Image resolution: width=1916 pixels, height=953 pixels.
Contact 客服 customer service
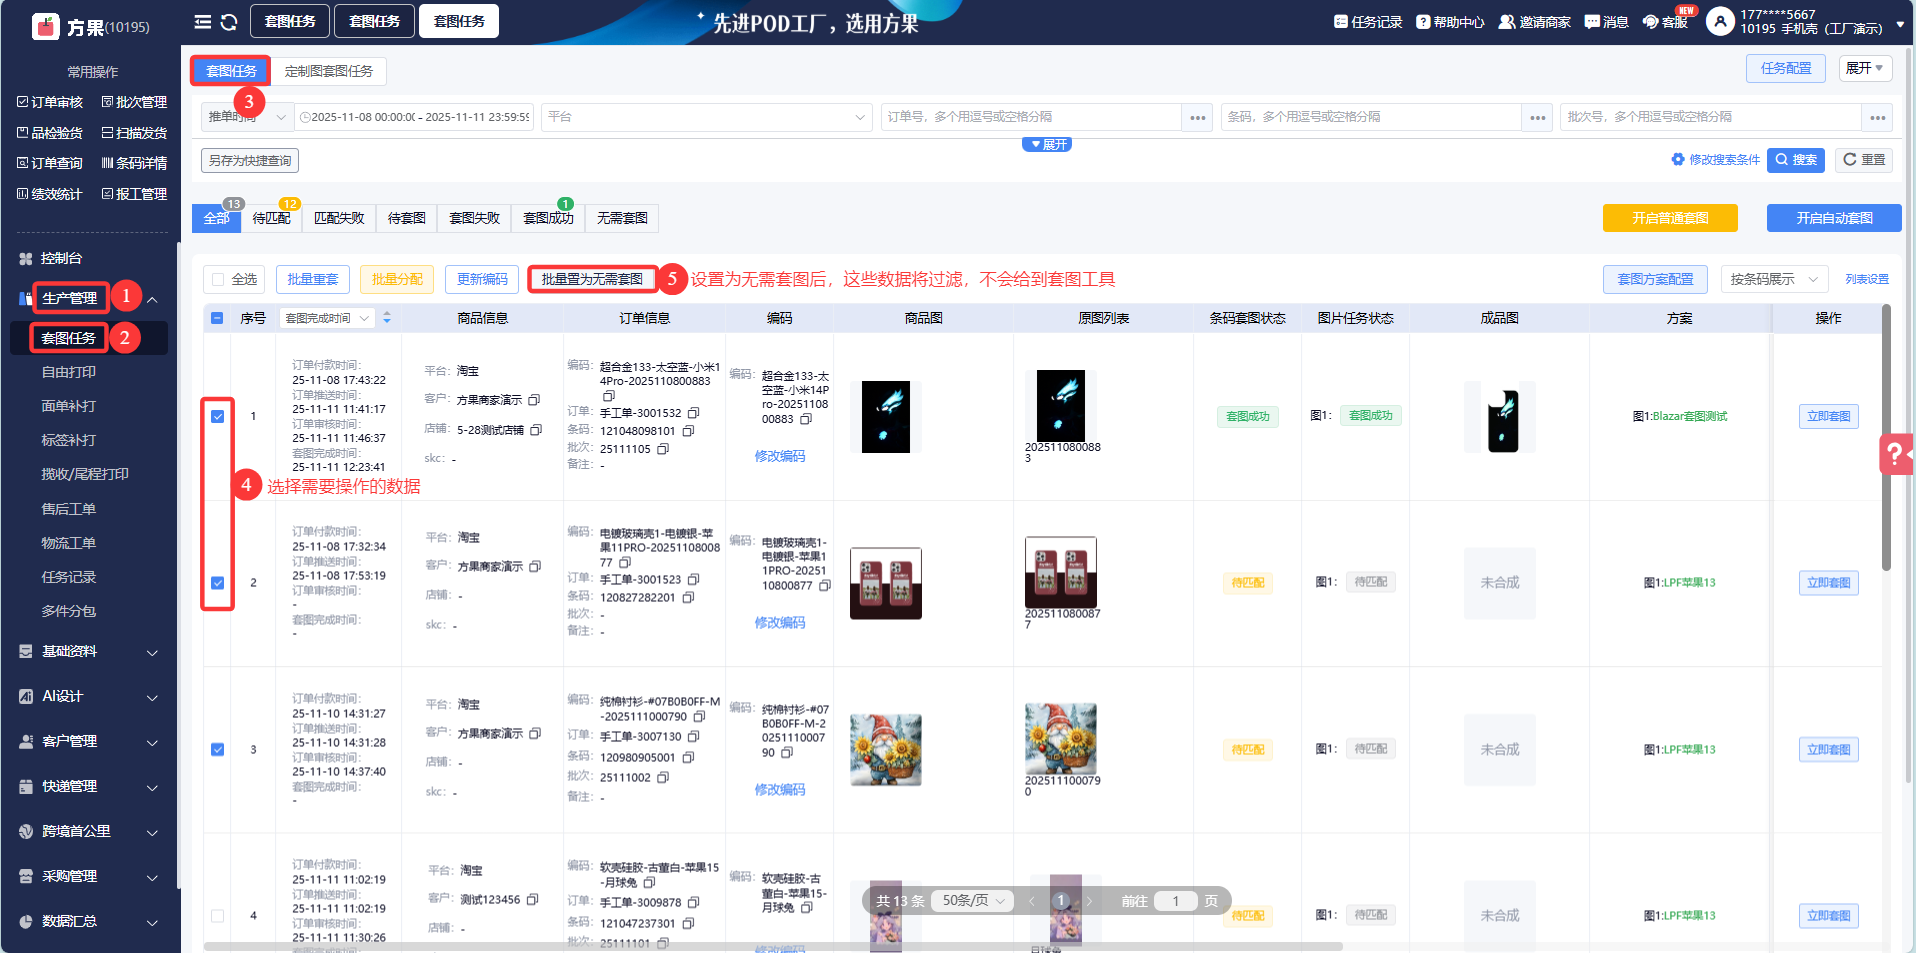[1665, 22]
